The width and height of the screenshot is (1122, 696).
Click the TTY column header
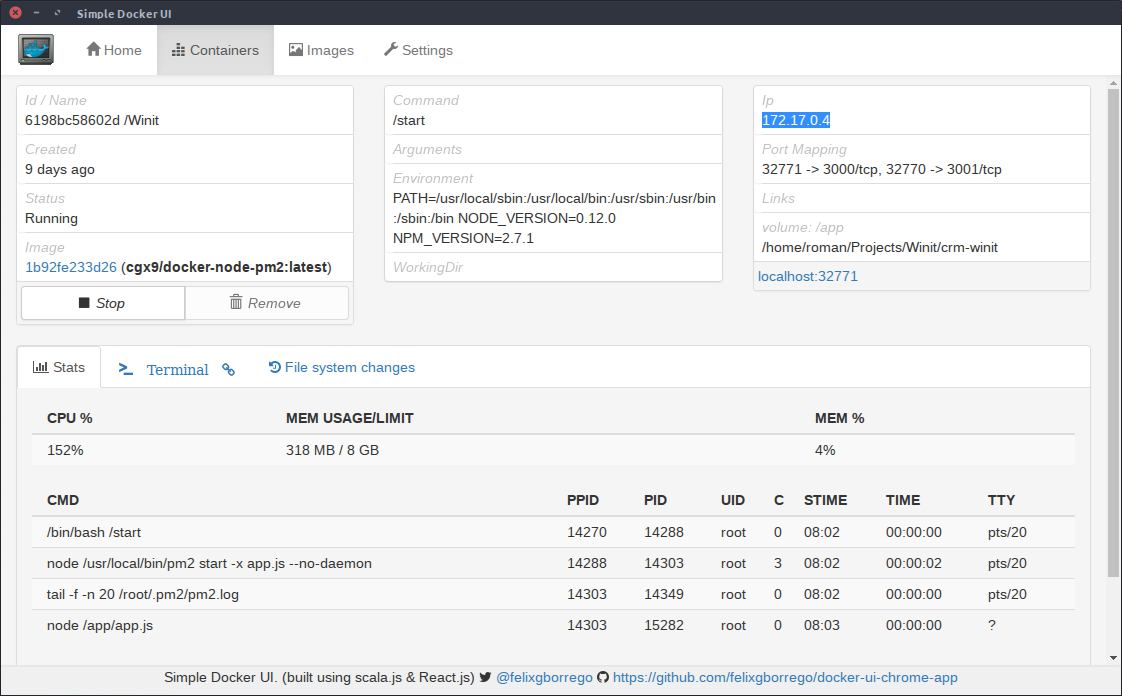[x=1001, y=500]
